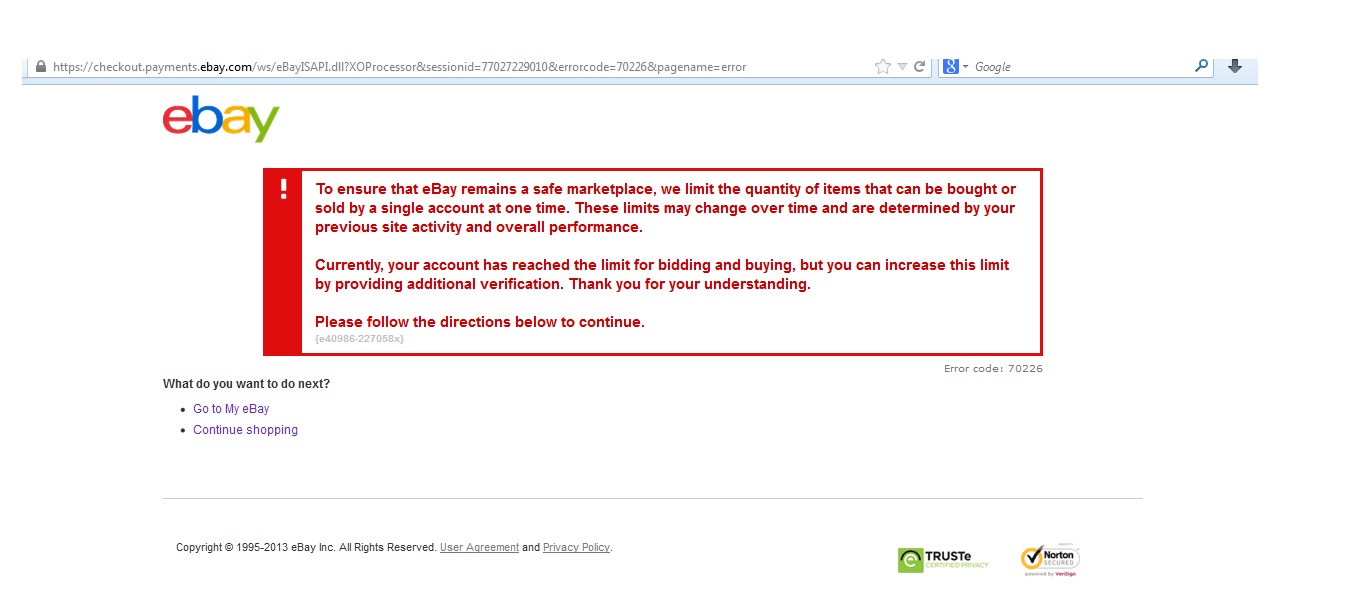
Task: Click the Google search engine icon
Action: (950, 67)
